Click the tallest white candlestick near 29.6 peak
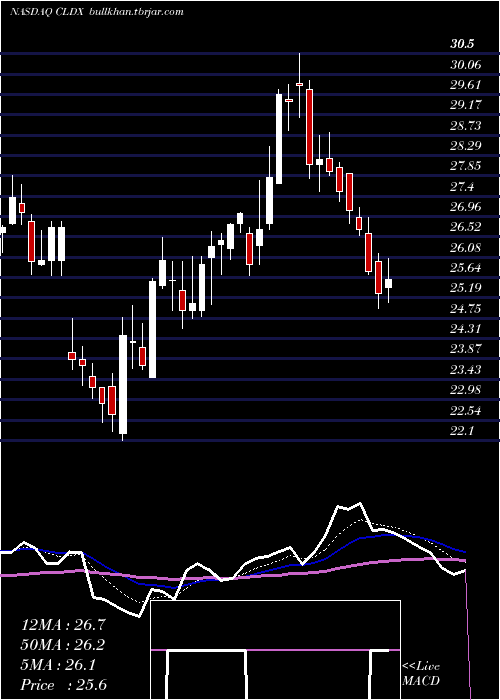Image resolution: width=500 pixels, height=700 pixels. pos(279,138)
